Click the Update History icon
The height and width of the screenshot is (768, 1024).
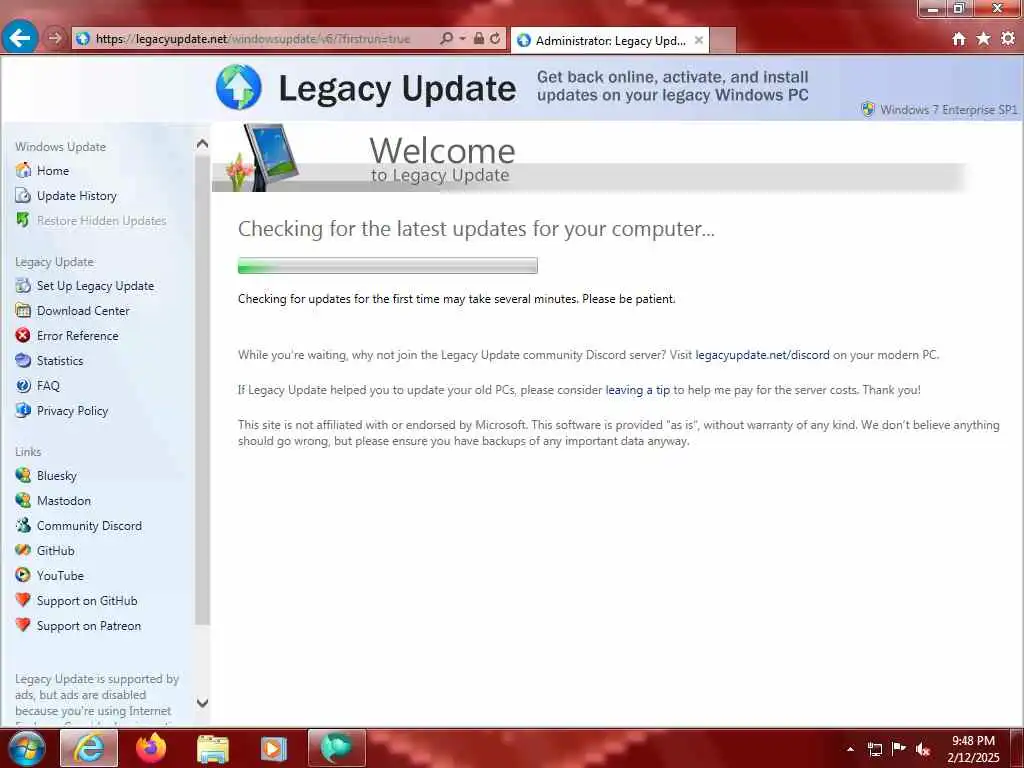click(23, 195)
